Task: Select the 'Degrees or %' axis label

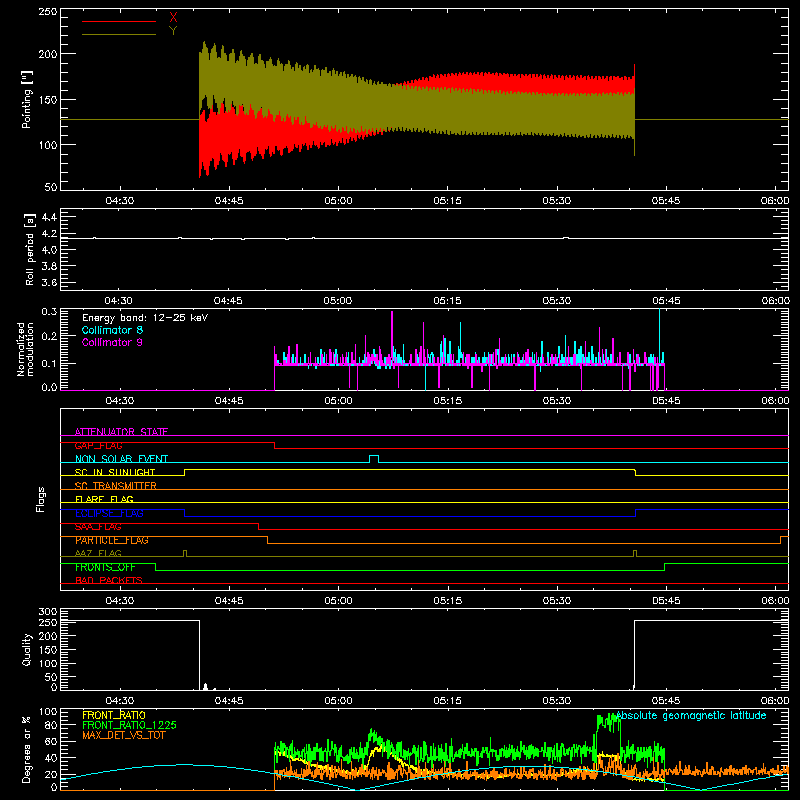Action: (x=27, y=749)
